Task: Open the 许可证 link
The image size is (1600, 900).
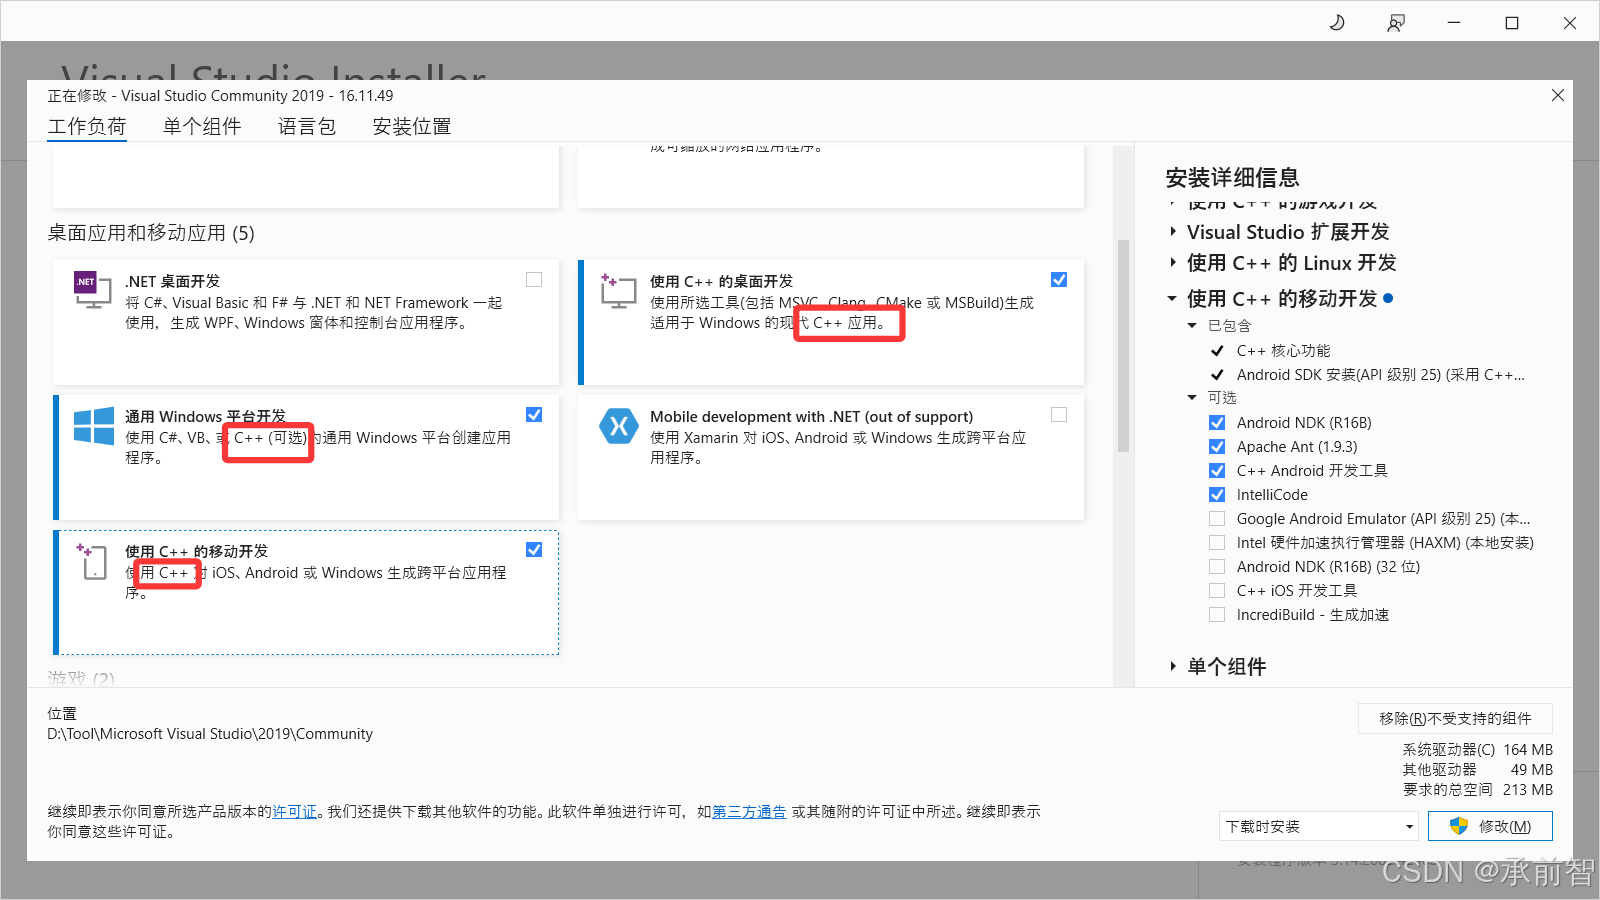Action: pyautogui.click(x=294, y=812)
